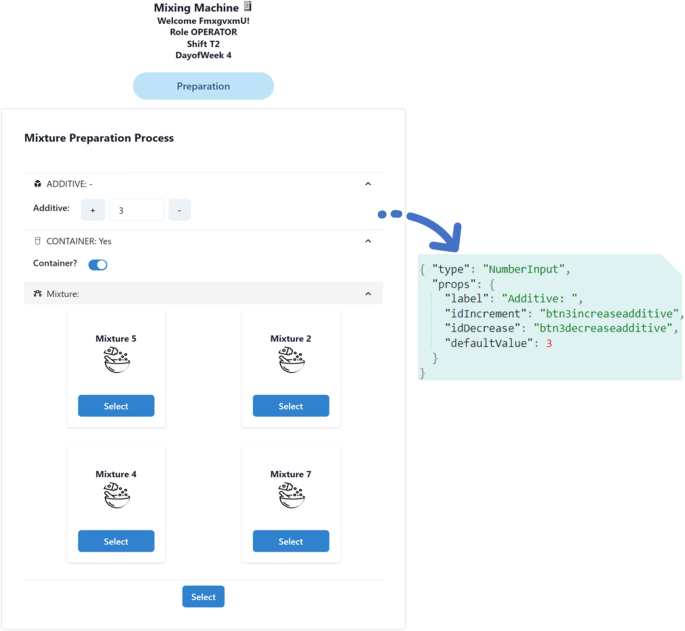The height and width of the screenshot is (631, 685).
Task: Collapse the Mixture section chevron
Action: (368, 294)
